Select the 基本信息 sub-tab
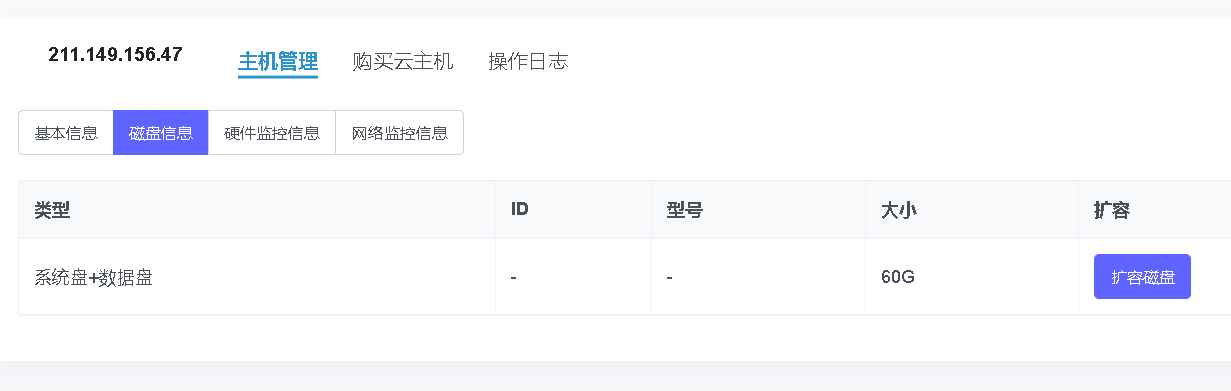This screenshot has width=1231, height=391. pyautogui.click(x=66, y=133)
